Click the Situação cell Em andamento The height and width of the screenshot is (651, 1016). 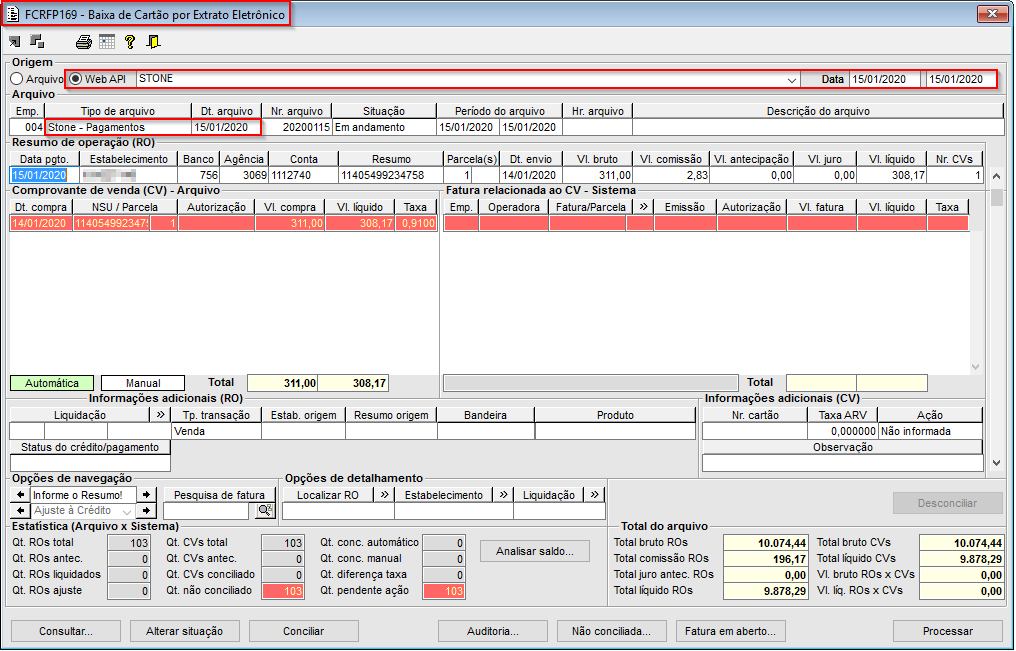[x=384, y=127]
